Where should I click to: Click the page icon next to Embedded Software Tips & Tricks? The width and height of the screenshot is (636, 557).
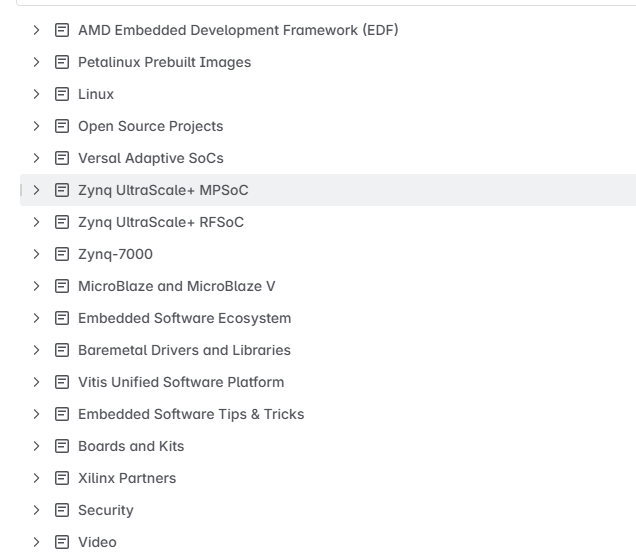pos(62,414)
